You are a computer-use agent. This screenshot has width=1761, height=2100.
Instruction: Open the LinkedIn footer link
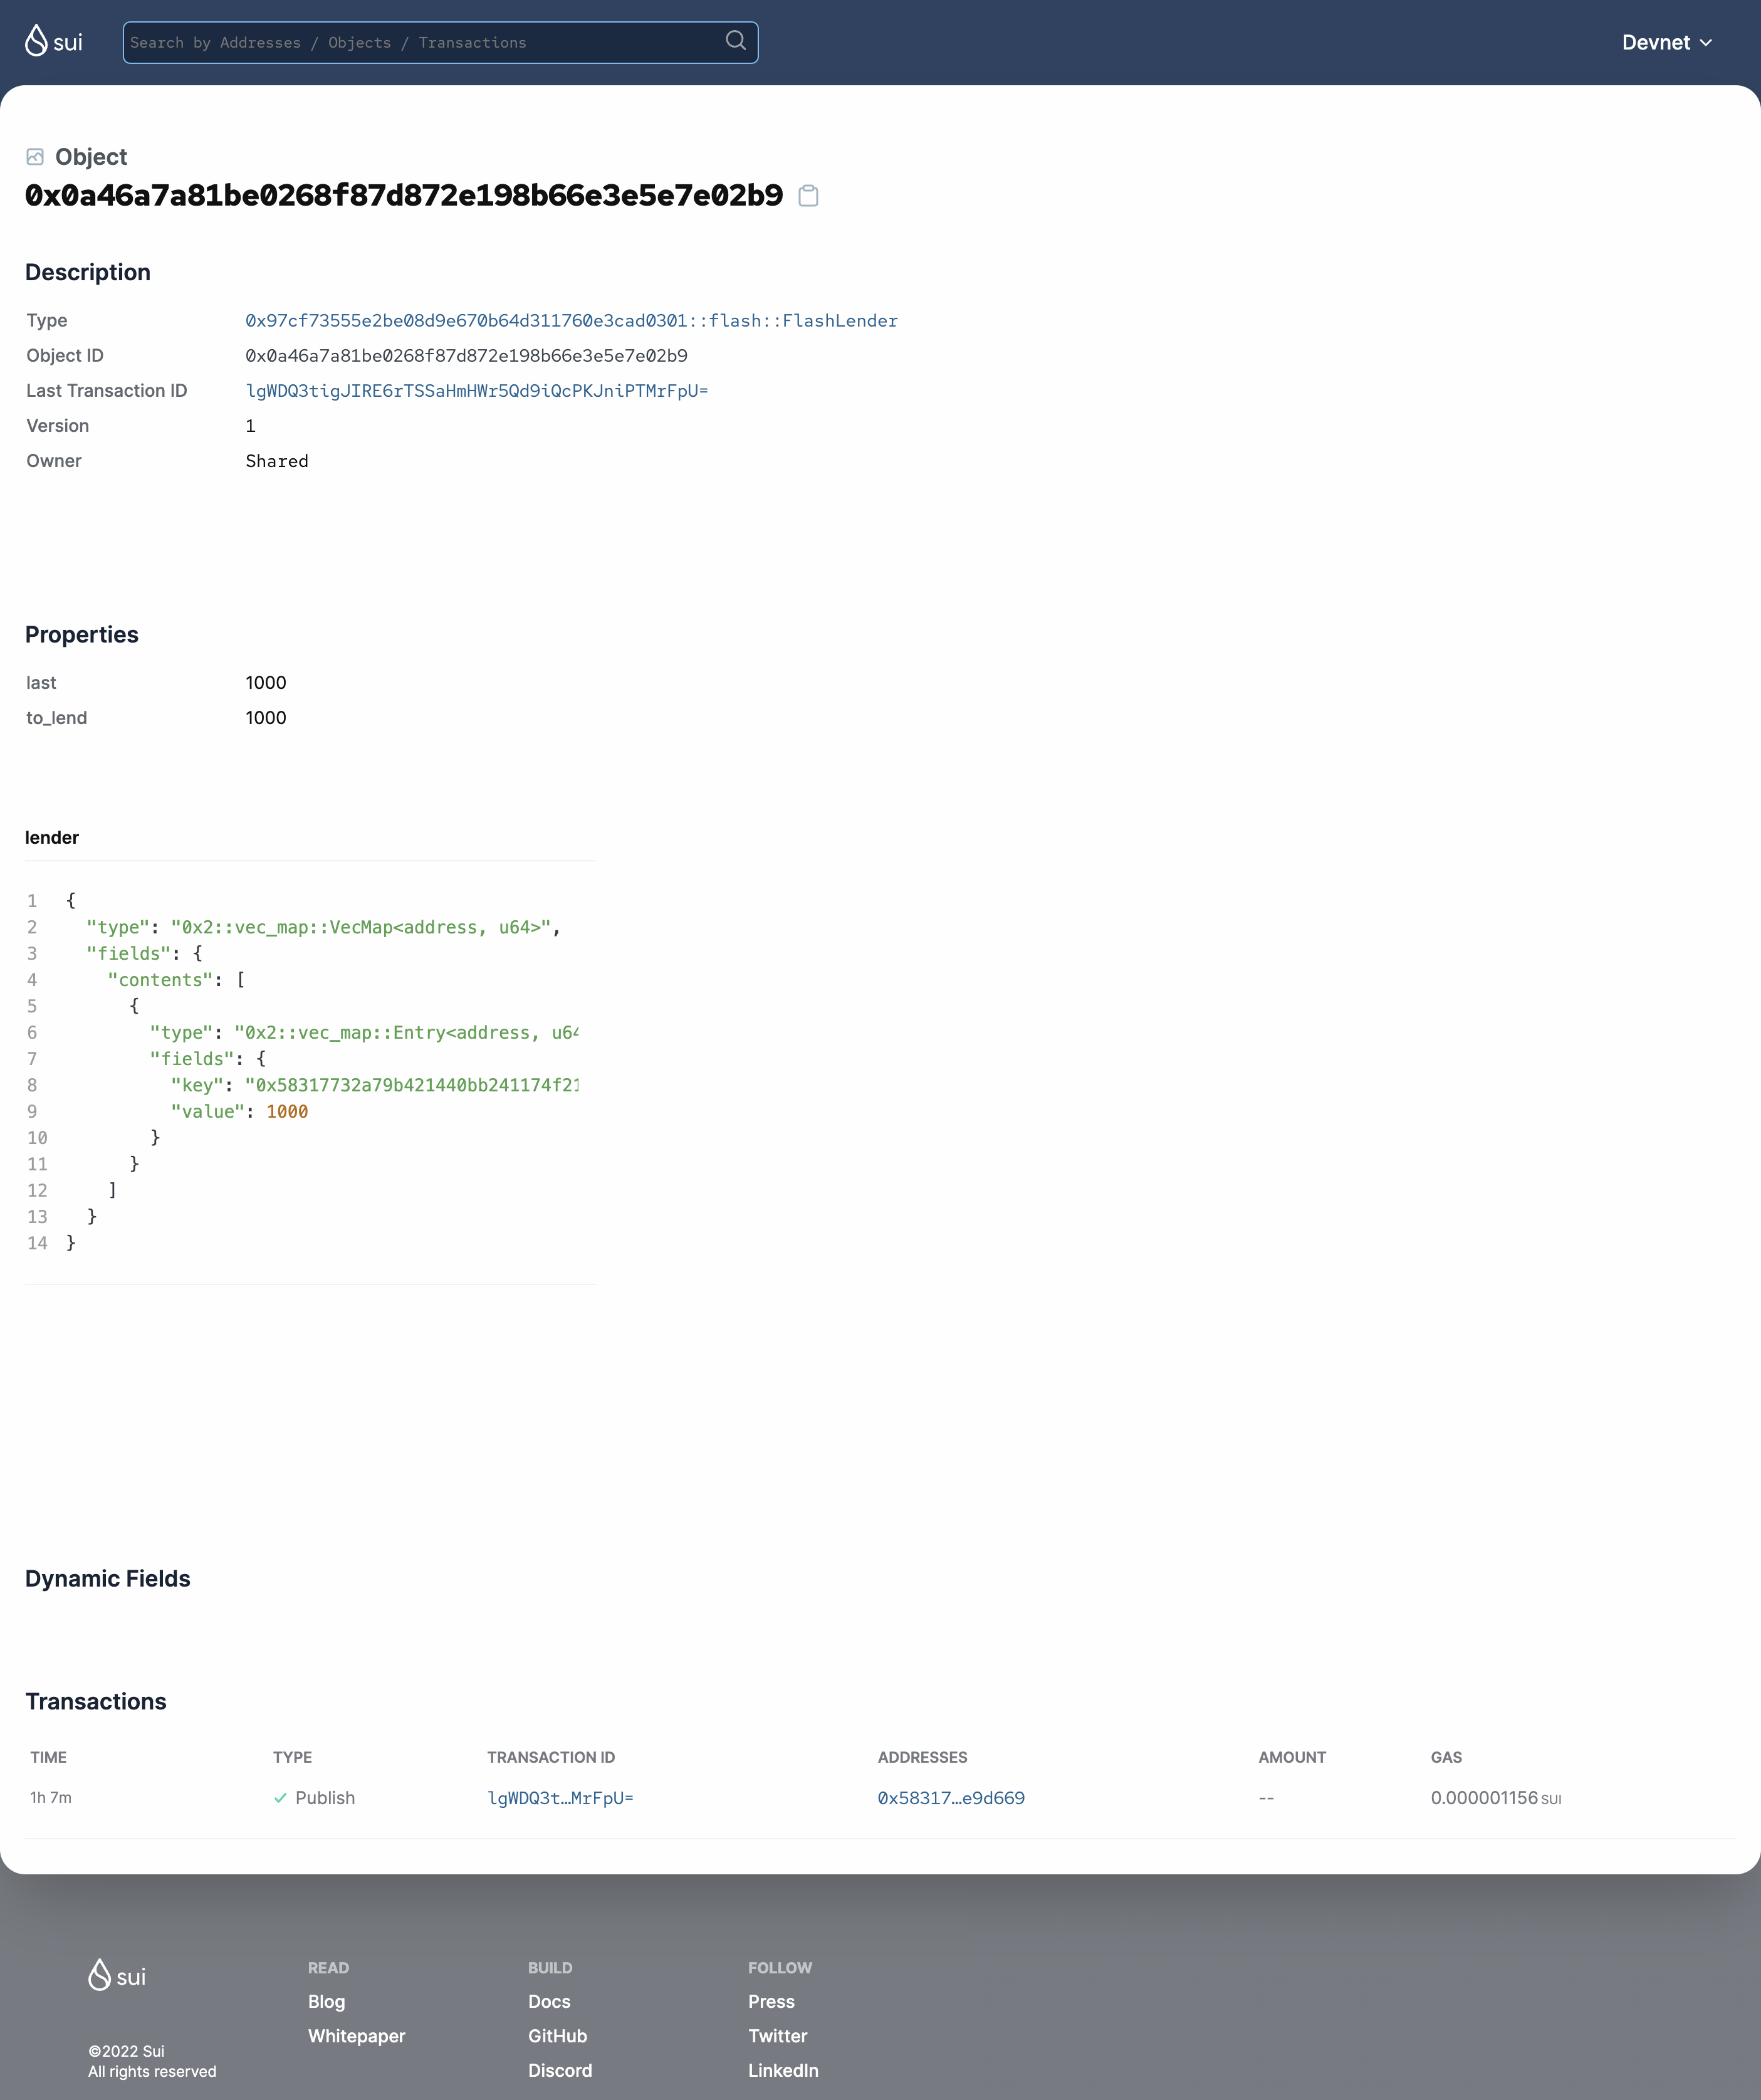coord(783,2070)
